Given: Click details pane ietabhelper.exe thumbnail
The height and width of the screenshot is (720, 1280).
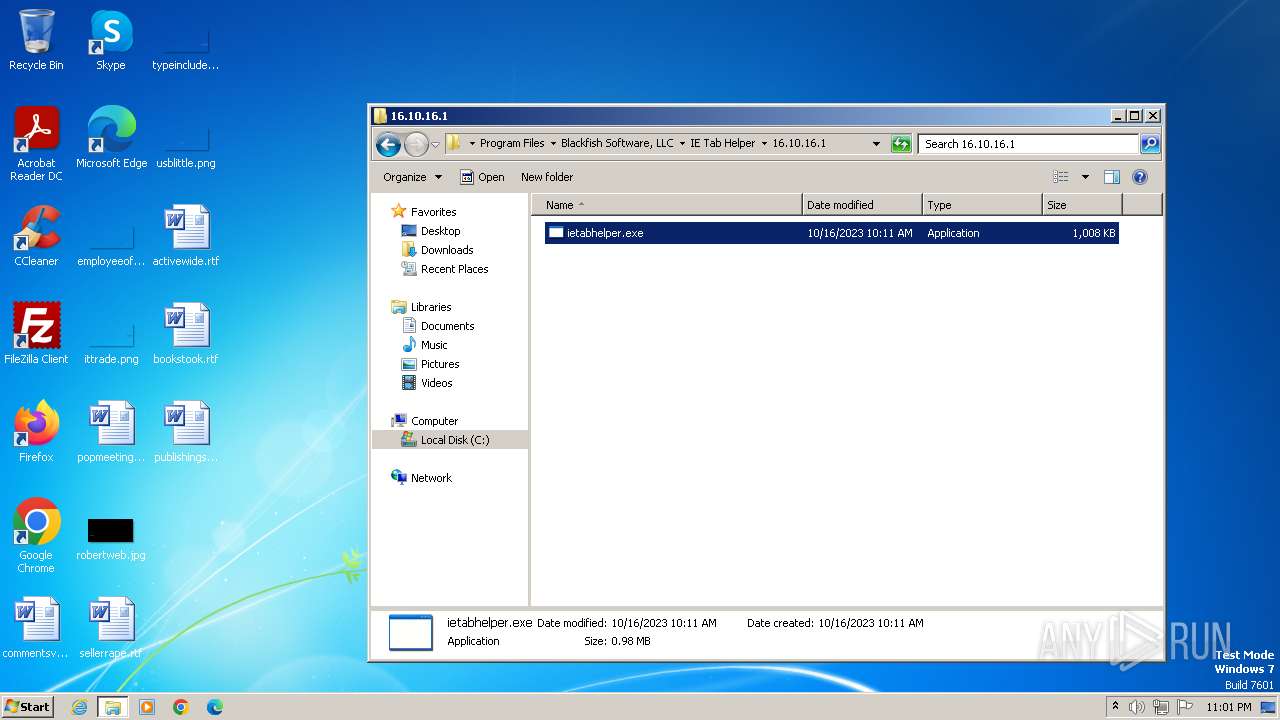Looking at the screenshot, I should coord(411,632).
